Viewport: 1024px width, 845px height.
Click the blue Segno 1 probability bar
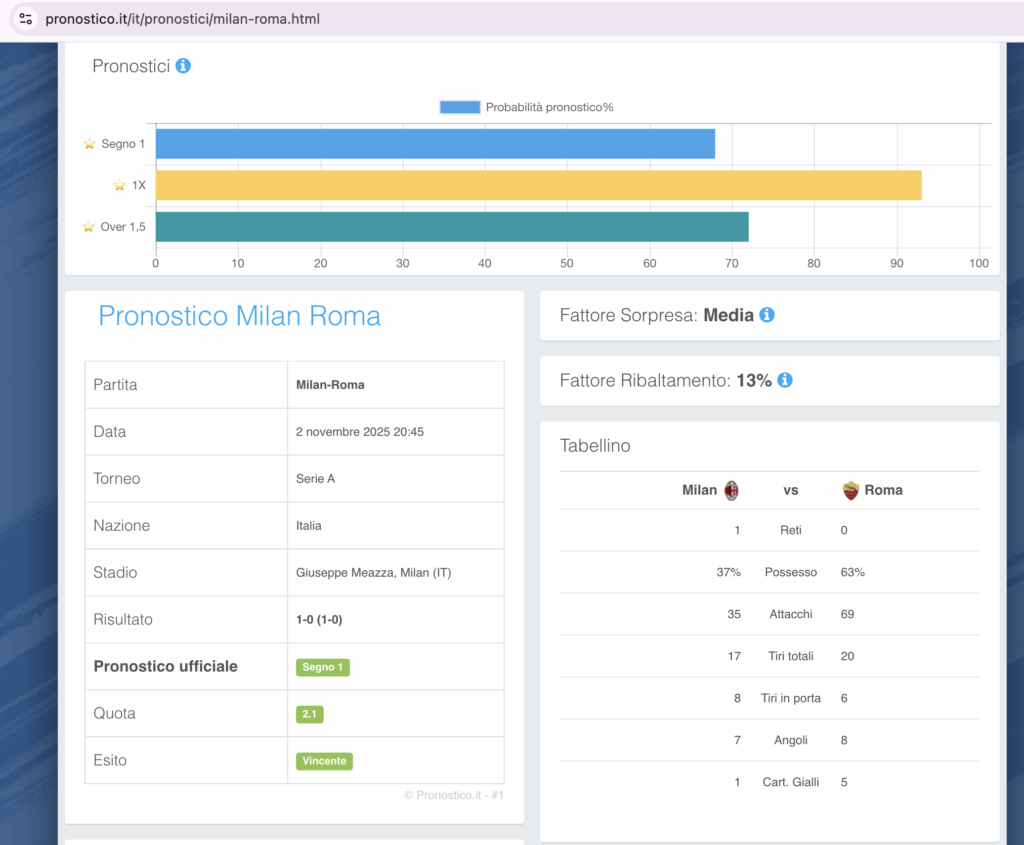[x=435, y=144]
